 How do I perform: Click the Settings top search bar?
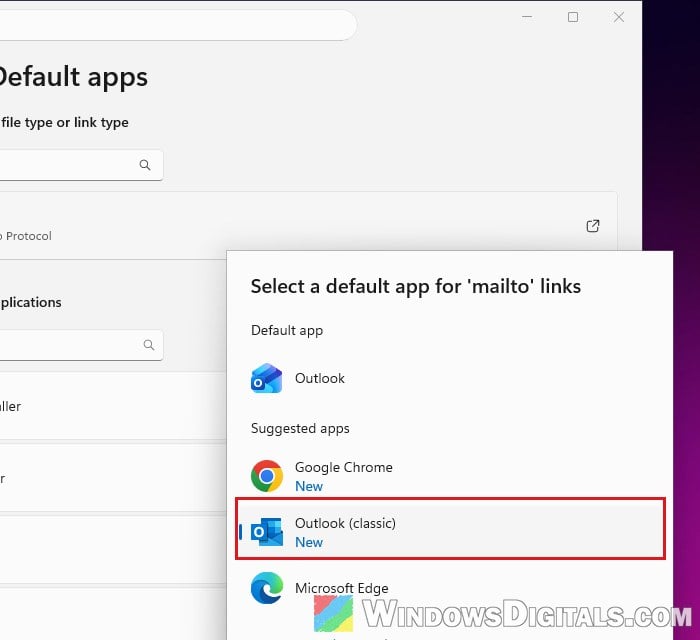(x=178, y=25)
